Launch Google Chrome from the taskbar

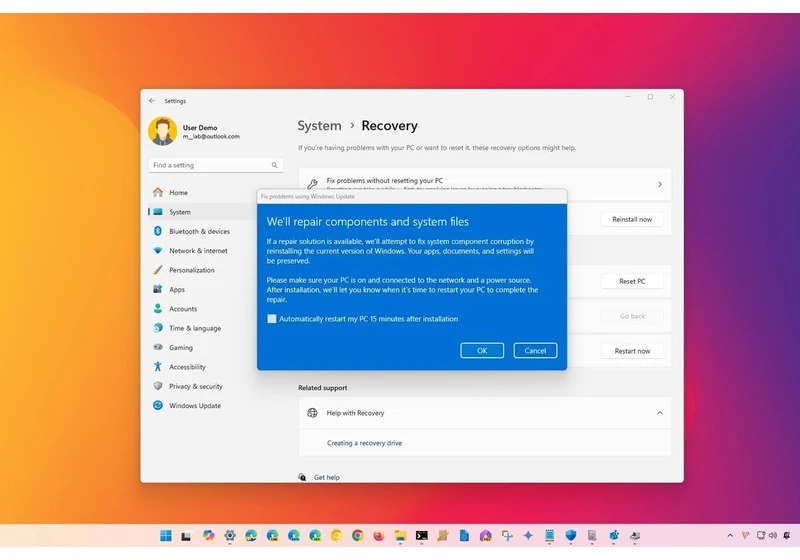(x=357, y=536)
